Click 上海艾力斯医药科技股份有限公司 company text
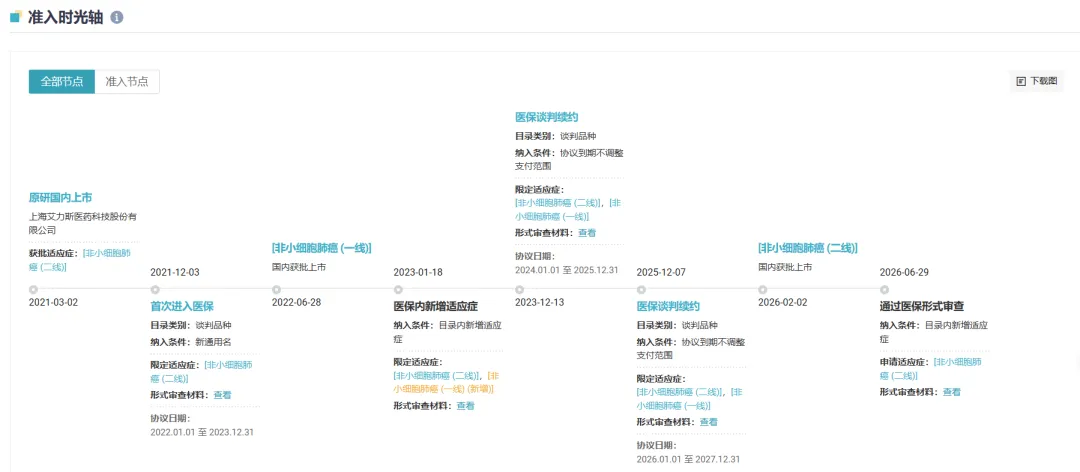Viewport: 1080px width, 472px height. 83,223
